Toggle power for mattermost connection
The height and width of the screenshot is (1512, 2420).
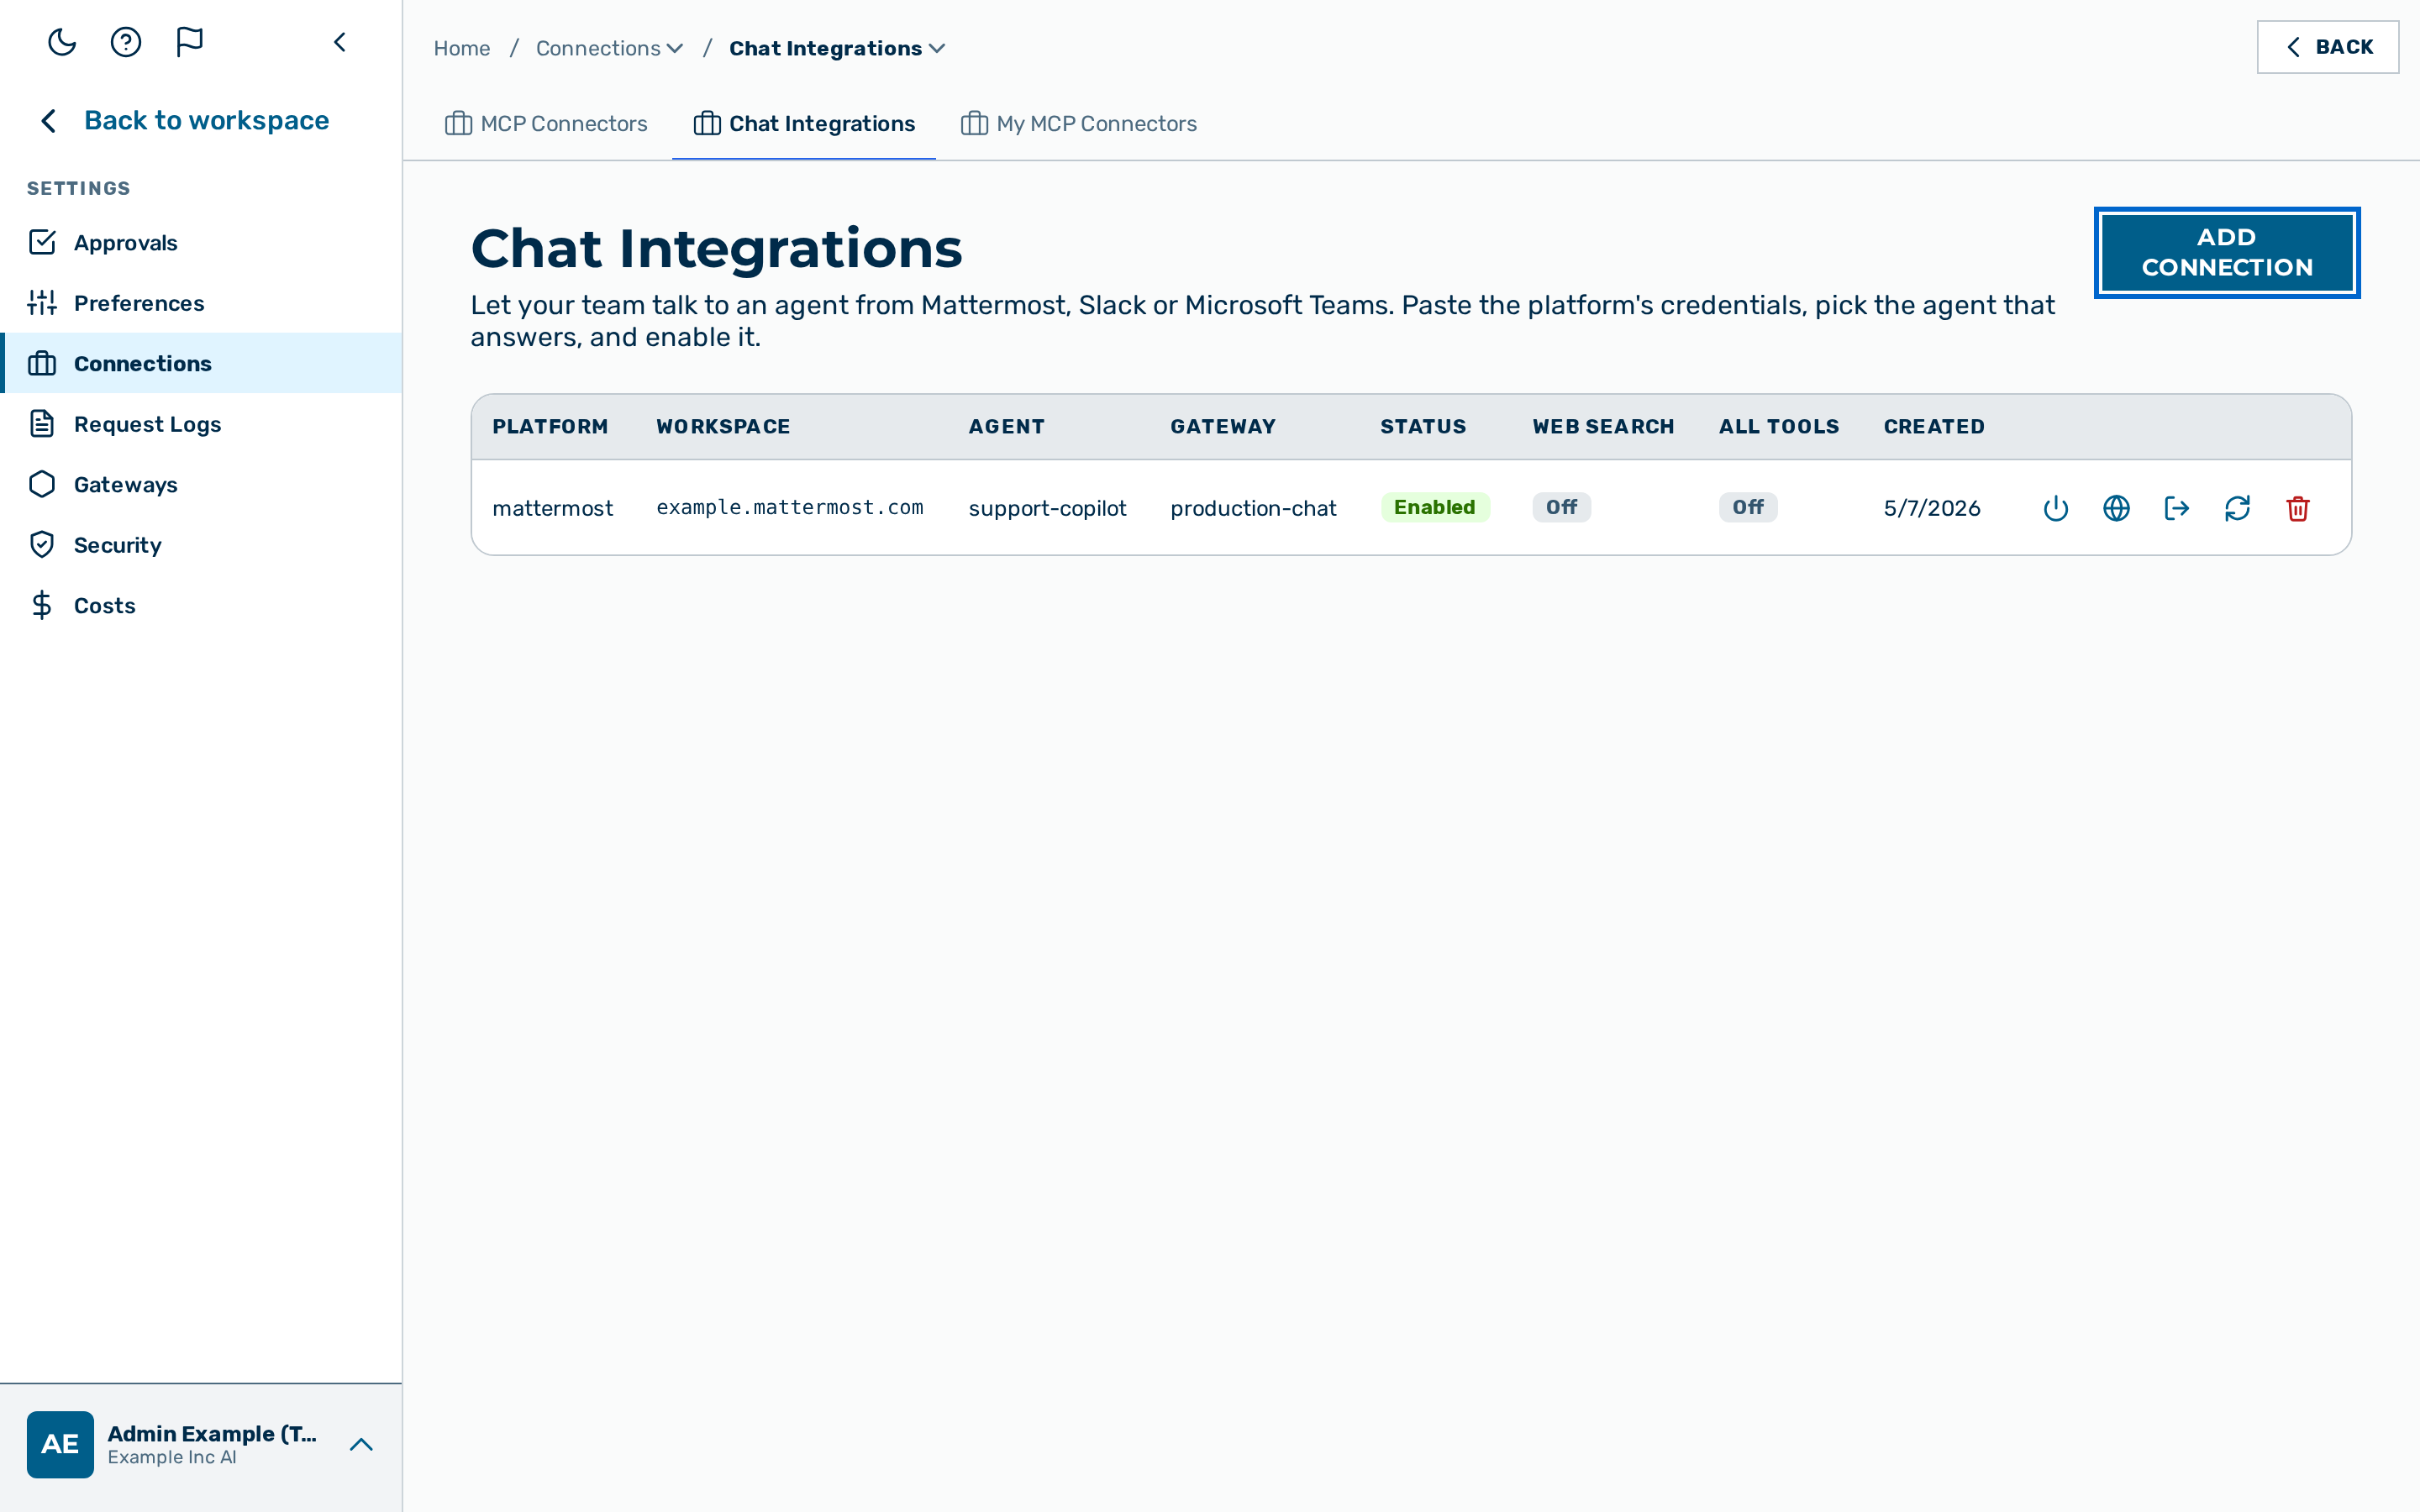tap(2056, 508)
